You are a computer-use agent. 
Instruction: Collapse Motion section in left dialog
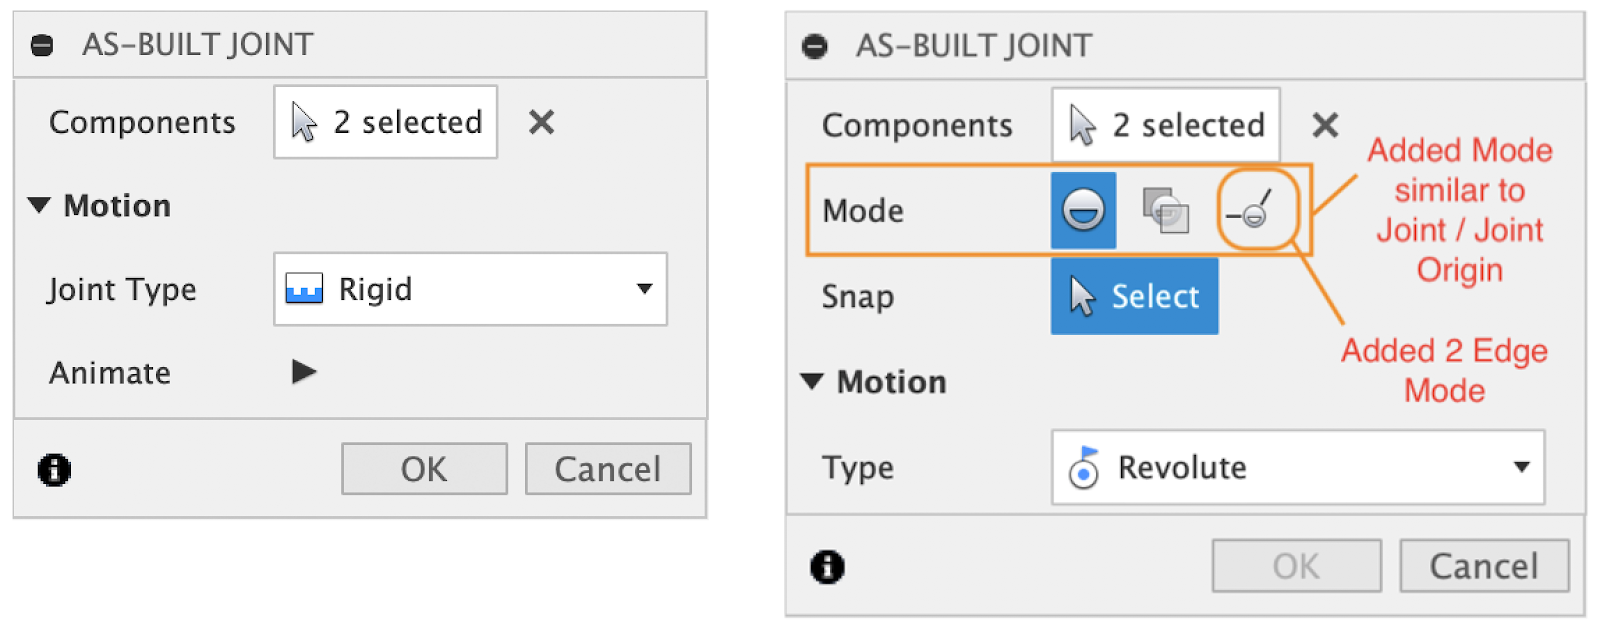pos(39,206)
